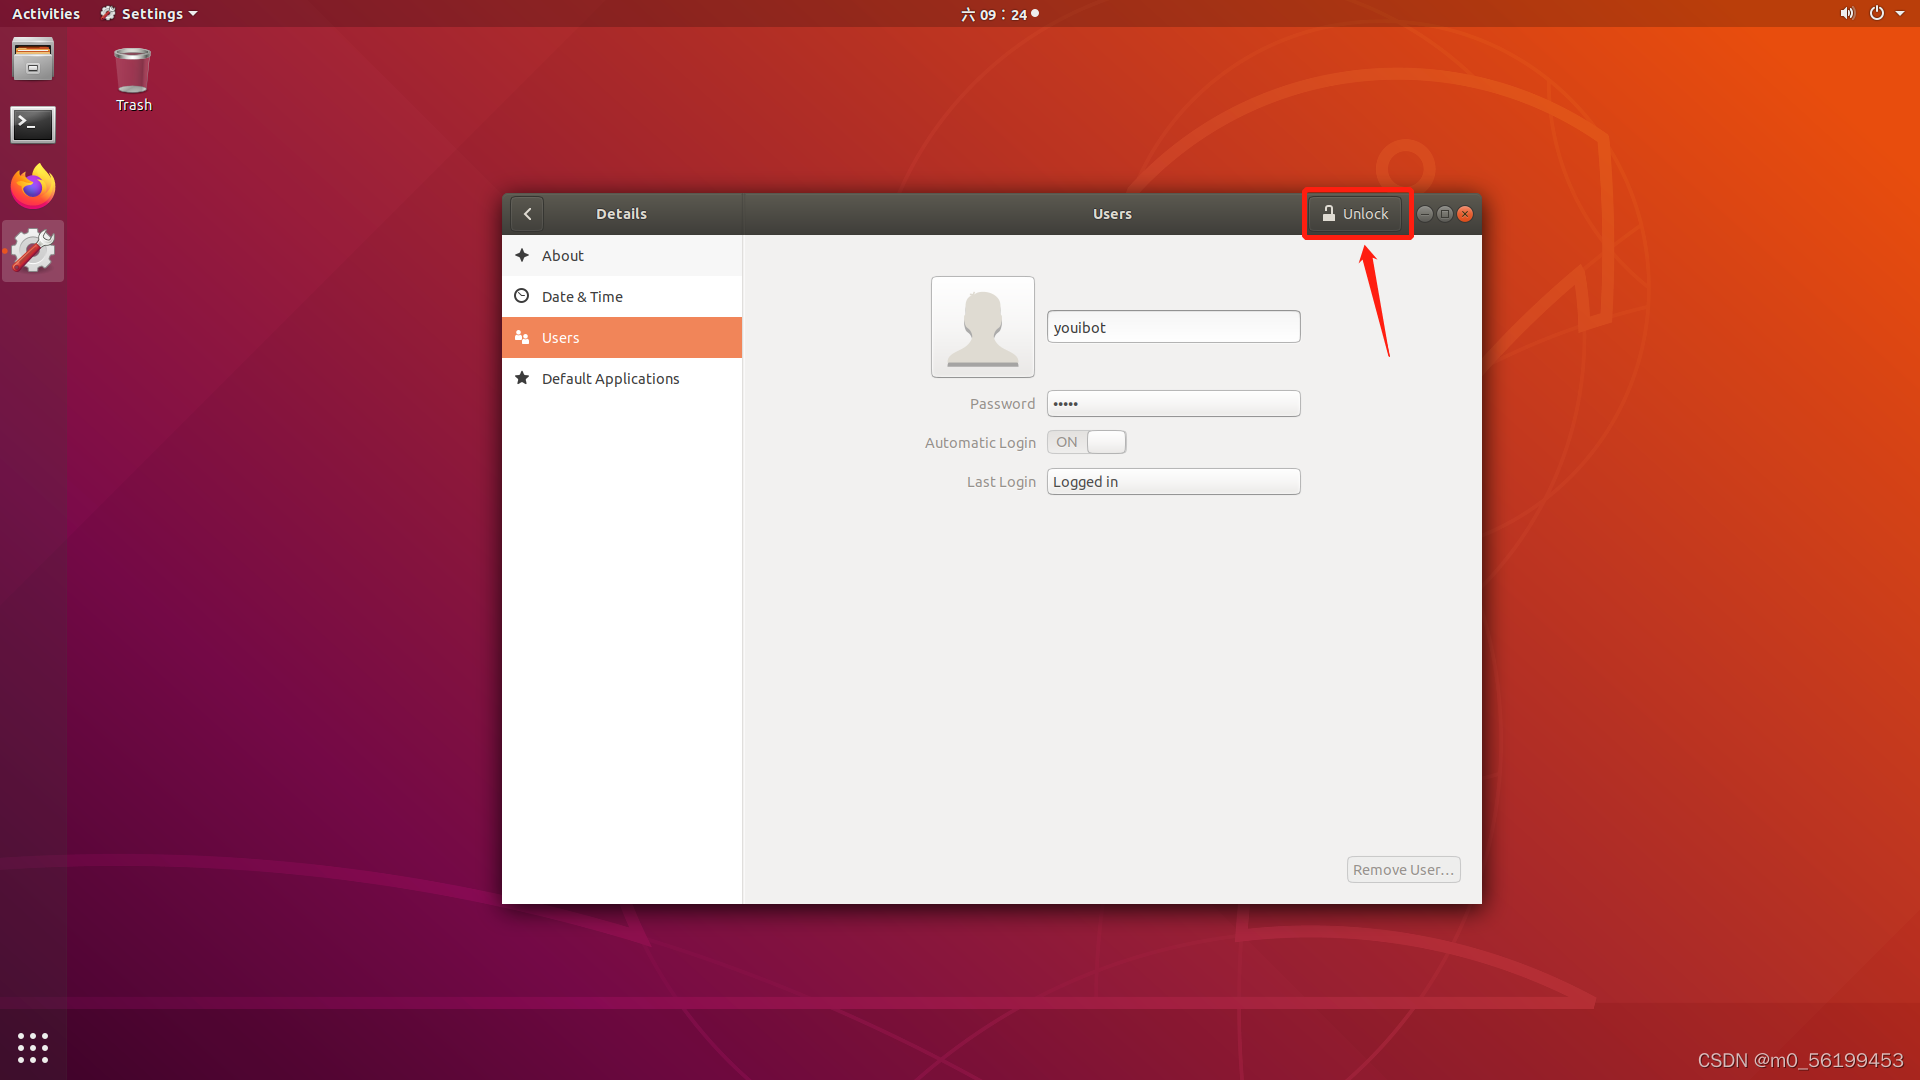Click the Settings tools icon in dock
1920x1080 pixels.
[33, 251]
